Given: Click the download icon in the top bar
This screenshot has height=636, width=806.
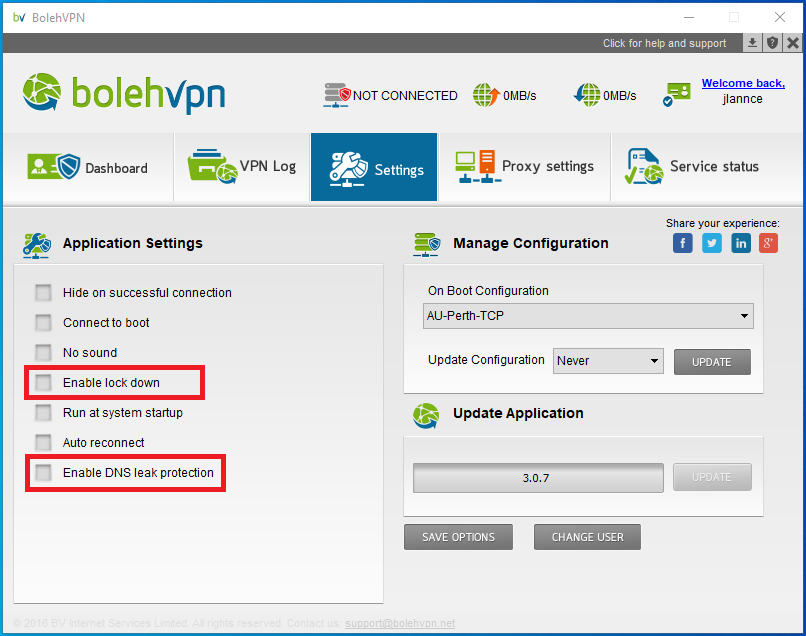Looking at the screenshot, I should [752, 43].
